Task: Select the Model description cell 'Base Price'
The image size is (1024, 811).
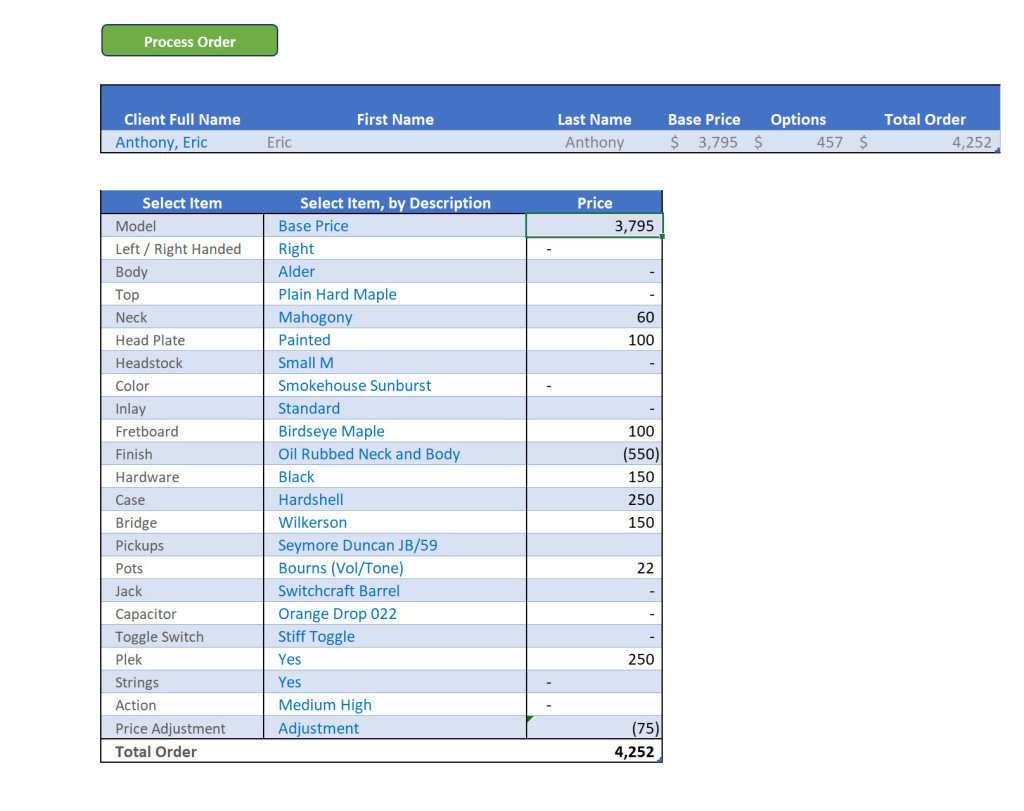Action: [395, 226]
